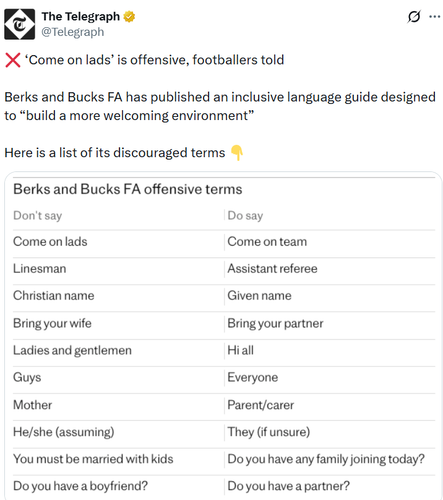443x500 pixels.
Task: Open the Grok slash-circle icon
Action: pyautogui.click(x=414, y=16)
